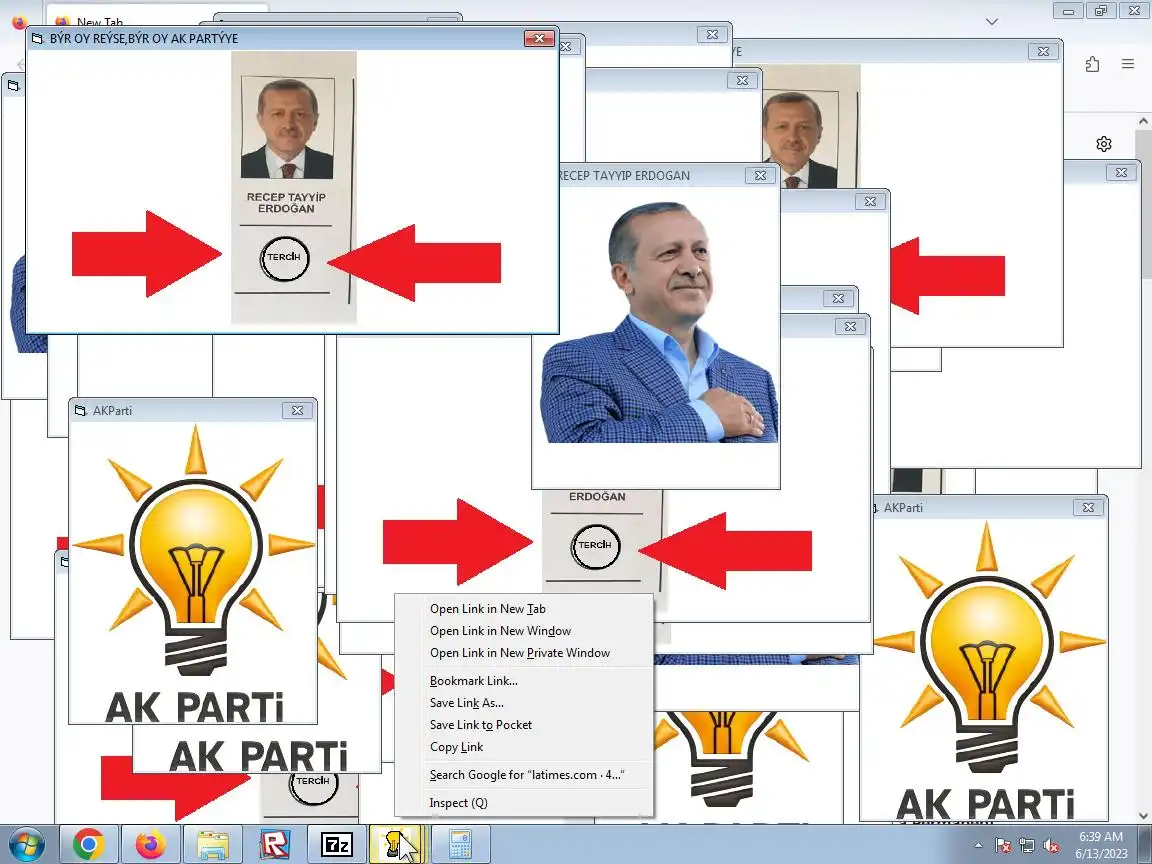Click the AK PARTi logo in left AKParti window
1152x864 pixels.
pyautogui.click(x=193, y=573)
